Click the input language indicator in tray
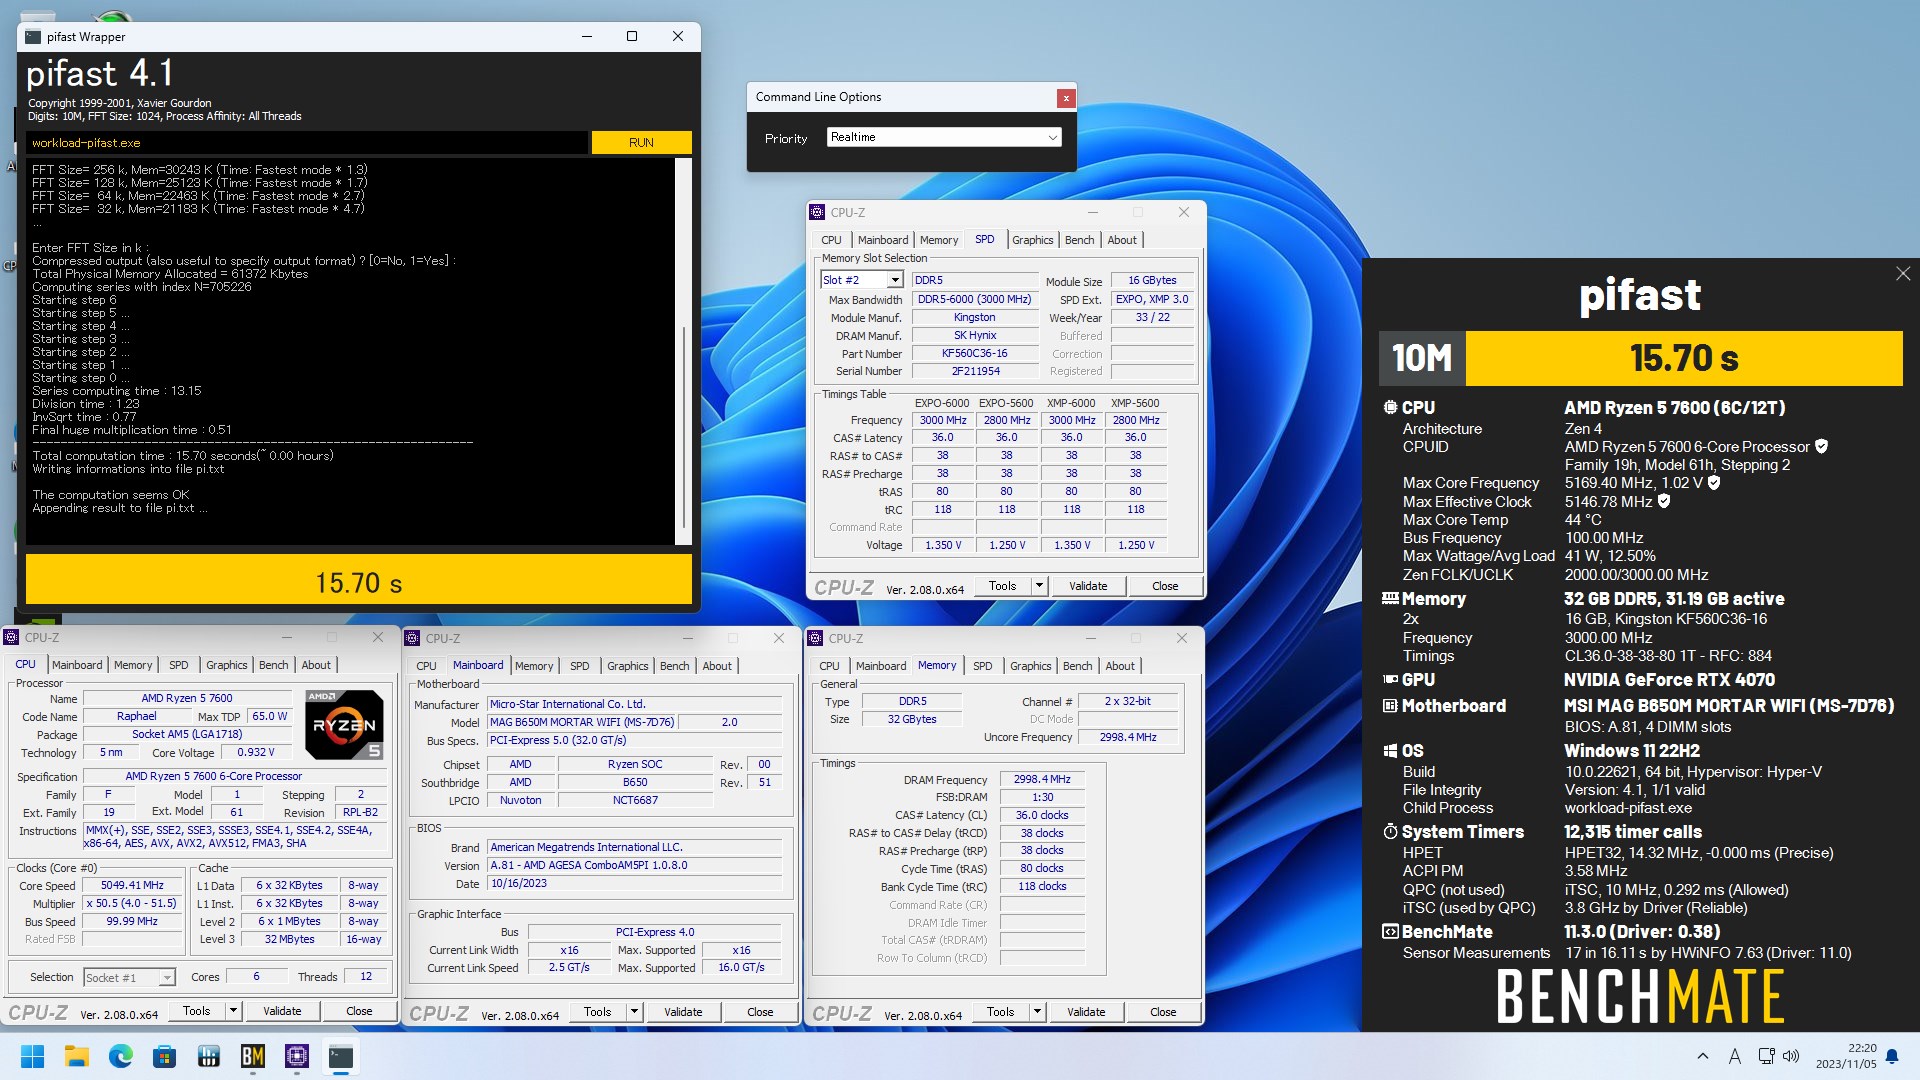 (1735, 1056)
